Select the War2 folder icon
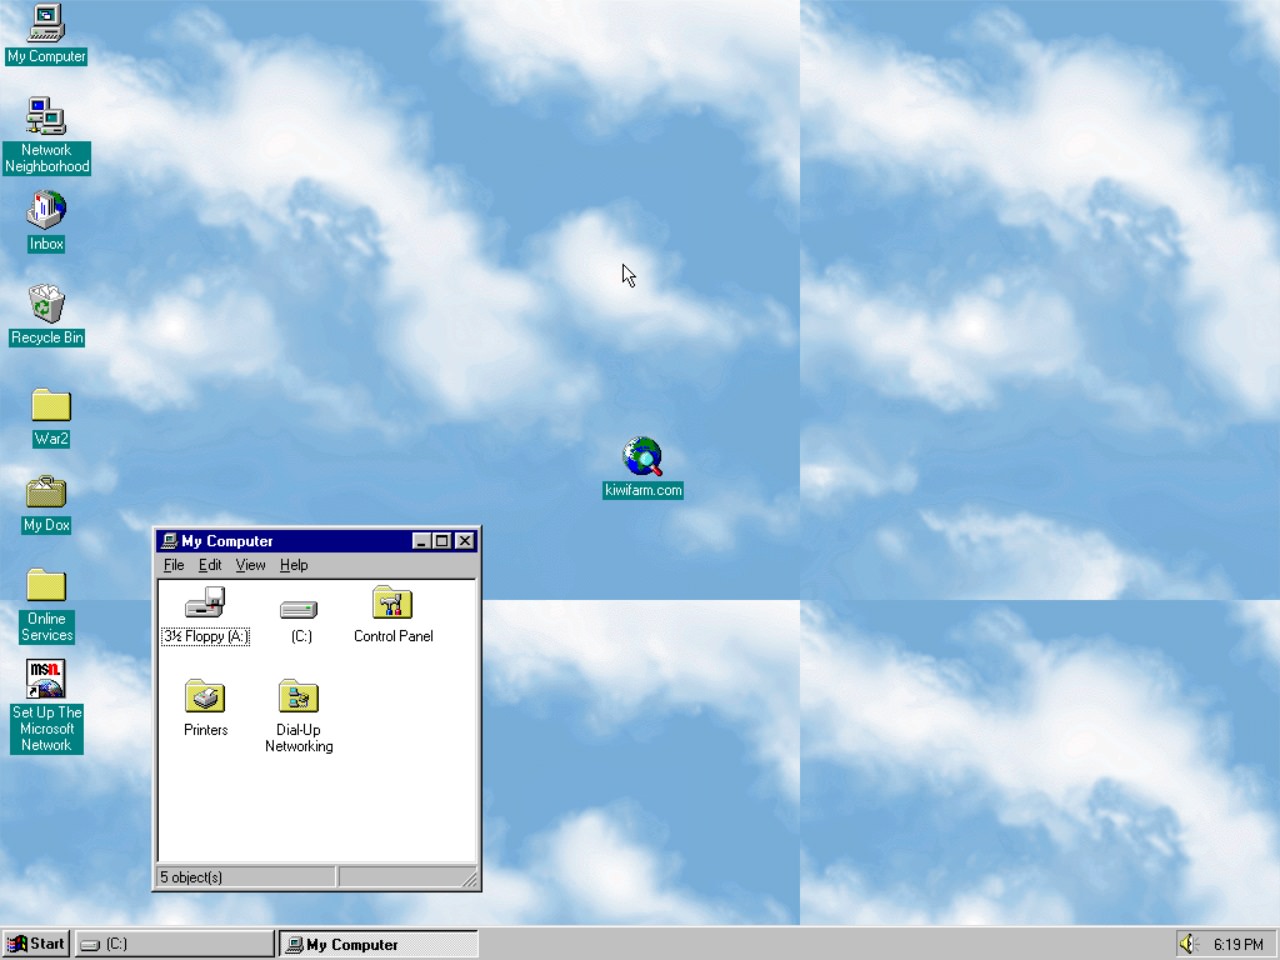 (51, 406)
